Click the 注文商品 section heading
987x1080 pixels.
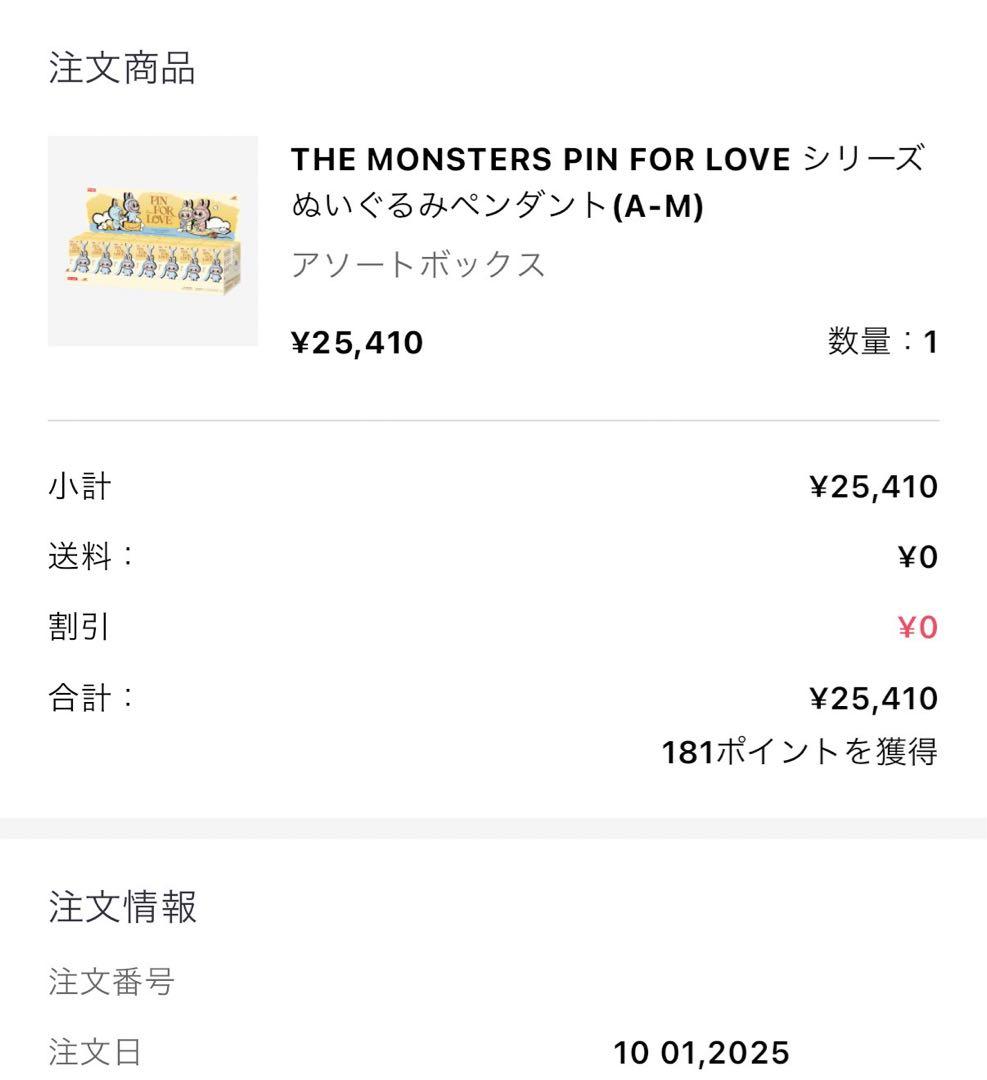pyautogui.click(x=122, y=68)
